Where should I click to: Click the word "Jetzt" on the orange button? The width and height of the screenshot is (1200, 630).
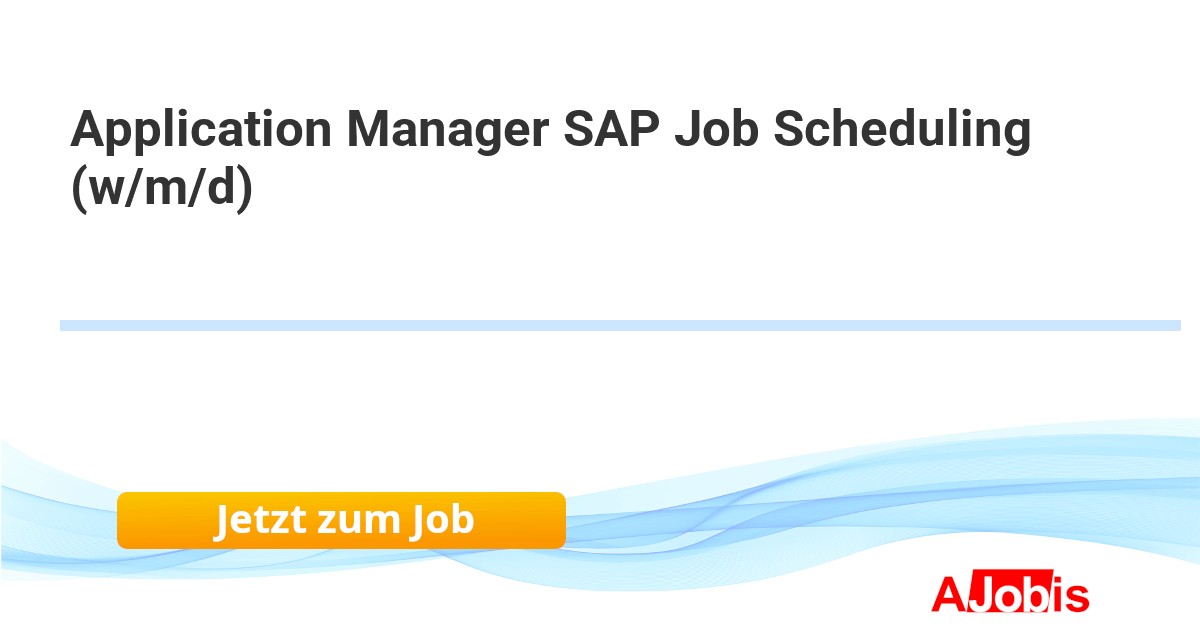point(260,520)
